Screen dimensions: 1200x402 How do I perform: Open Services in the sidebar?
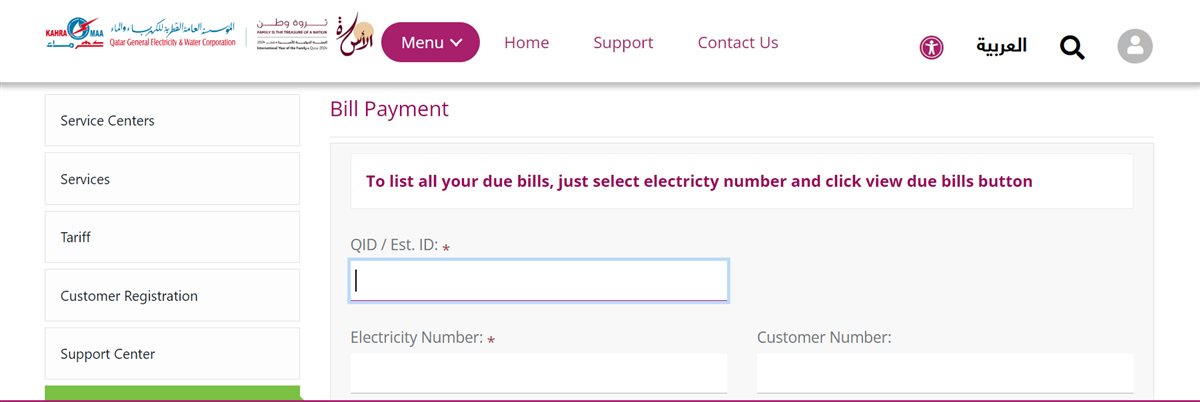[172, 179]
